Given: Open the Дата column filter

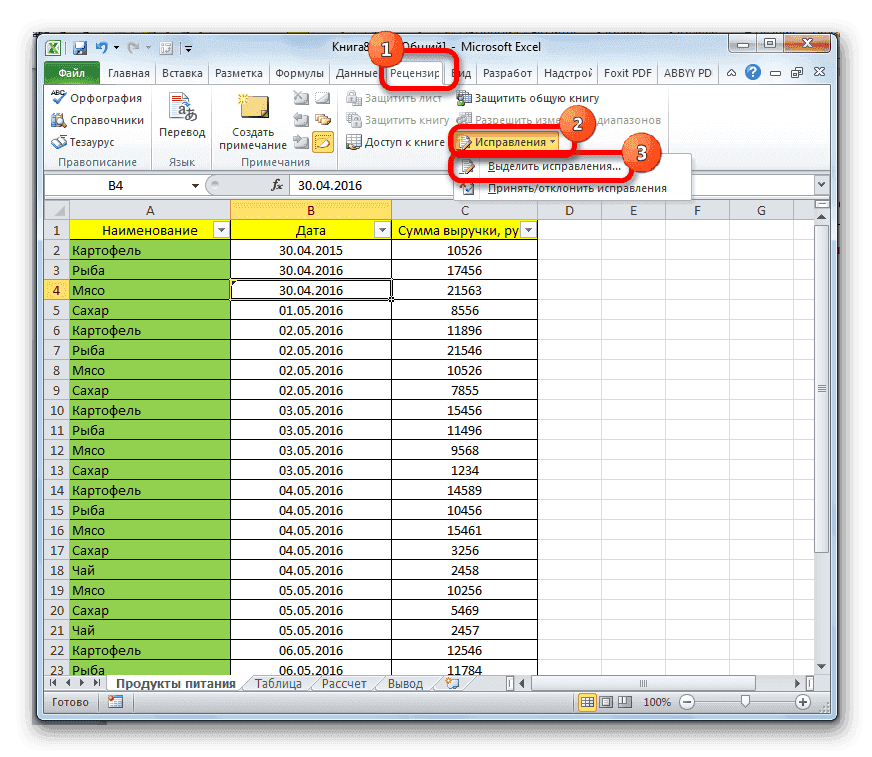Looking at the screenshot, I should tap(382, 229).
